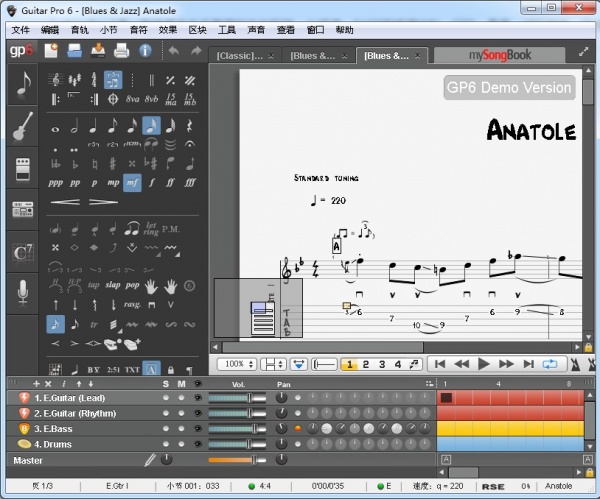This screenshot has height=499, width=600.
Task: Print the score with the printer icon
Action: pos(122,51)
